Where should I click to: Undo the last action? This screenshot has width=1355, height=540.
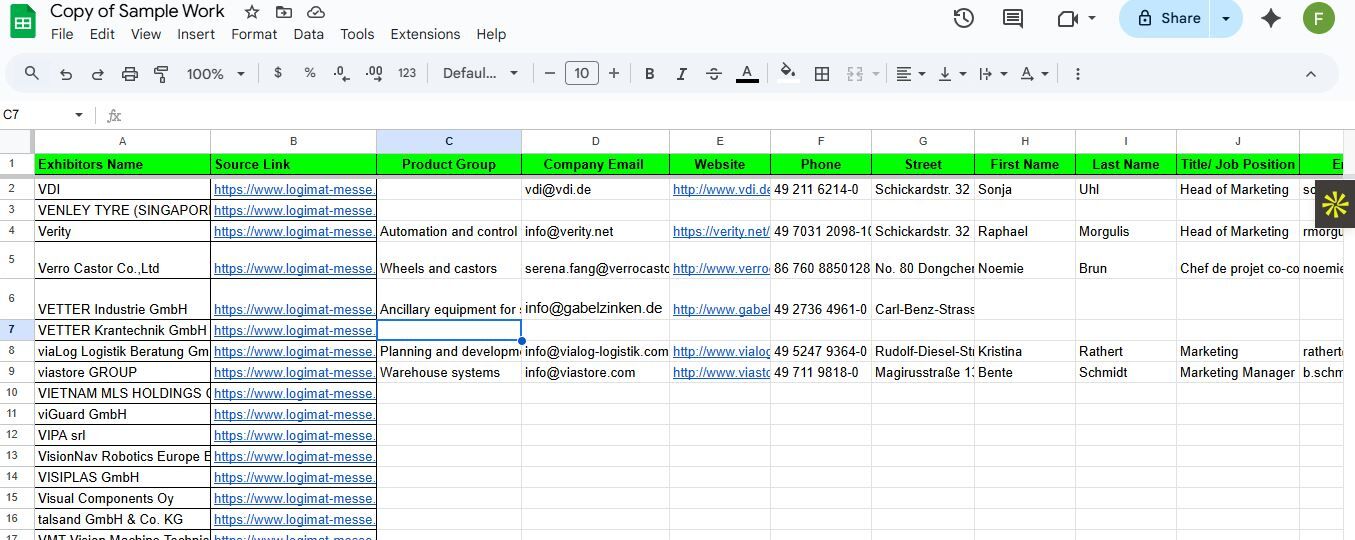point(66,73)
